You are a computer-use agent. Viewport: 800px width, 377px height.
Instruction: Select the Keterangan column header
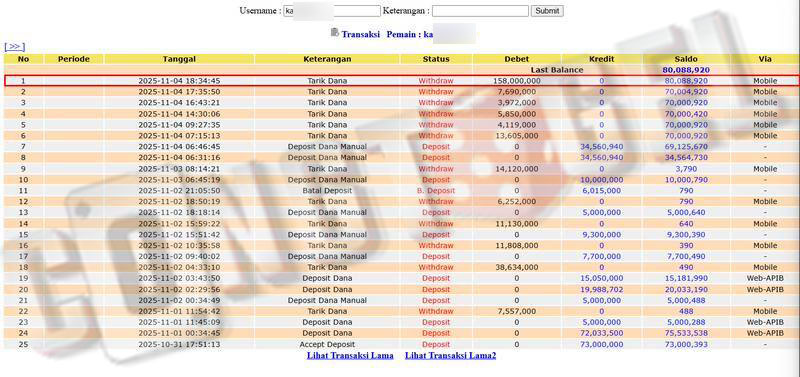(x=327, y=59)
